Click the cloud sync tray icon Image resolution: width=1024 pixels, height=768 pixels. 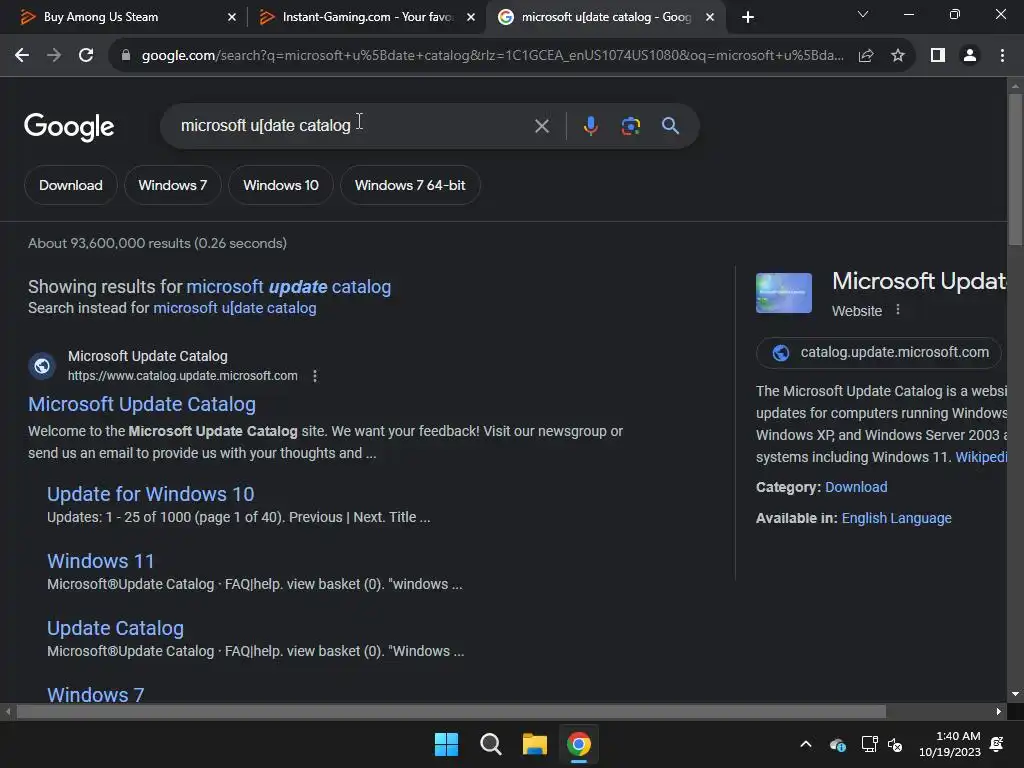click(x=838, y=744)
